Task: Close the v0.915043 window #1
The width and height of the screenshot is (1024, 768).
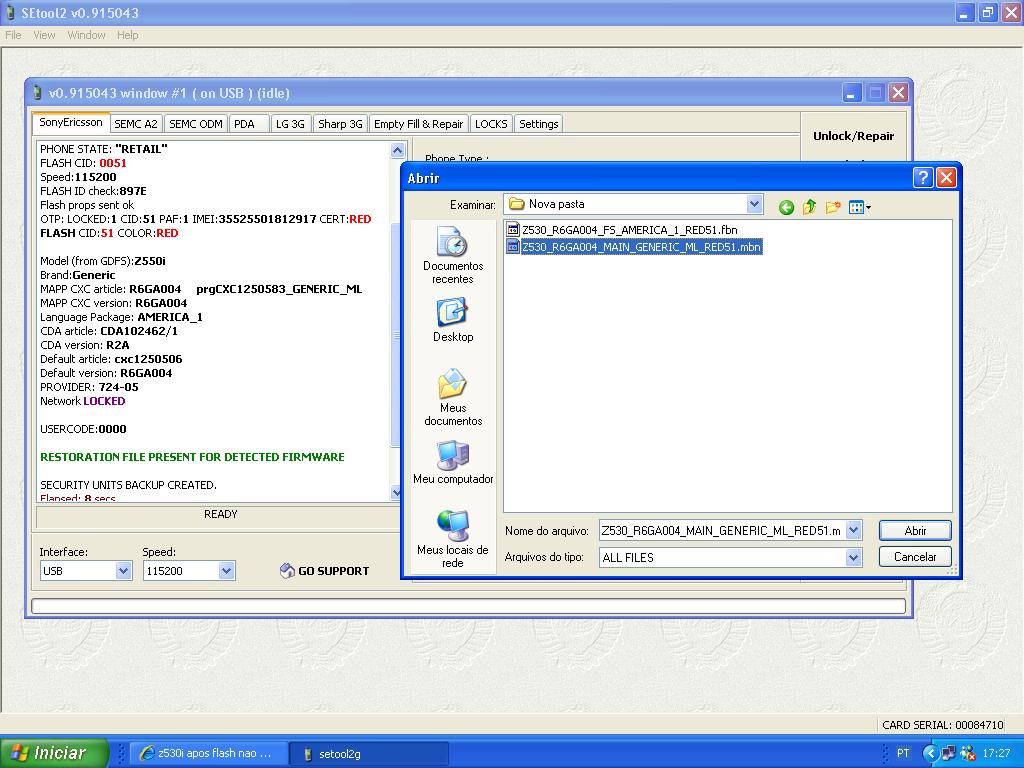Action: click(899, 93)
